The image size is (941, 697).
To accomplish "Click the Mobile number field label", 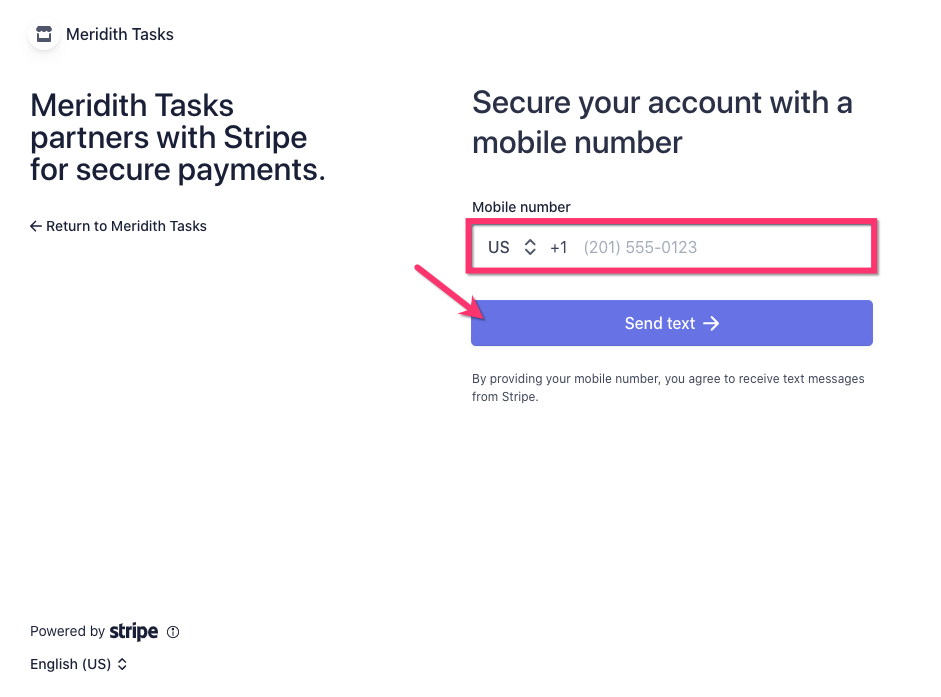I will tap(521, 207).
